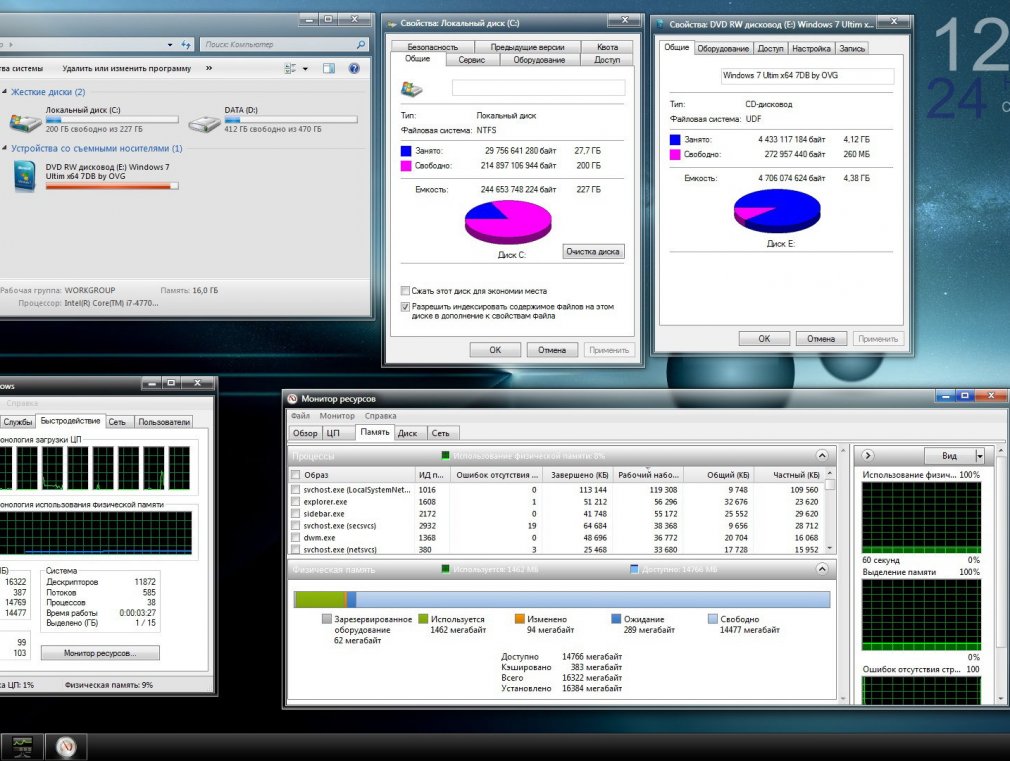Image resolution: width=1010 pixels, height=761 pixels.
Task: Open DVD RW drive (E:) icon
Action: [25, 176]
